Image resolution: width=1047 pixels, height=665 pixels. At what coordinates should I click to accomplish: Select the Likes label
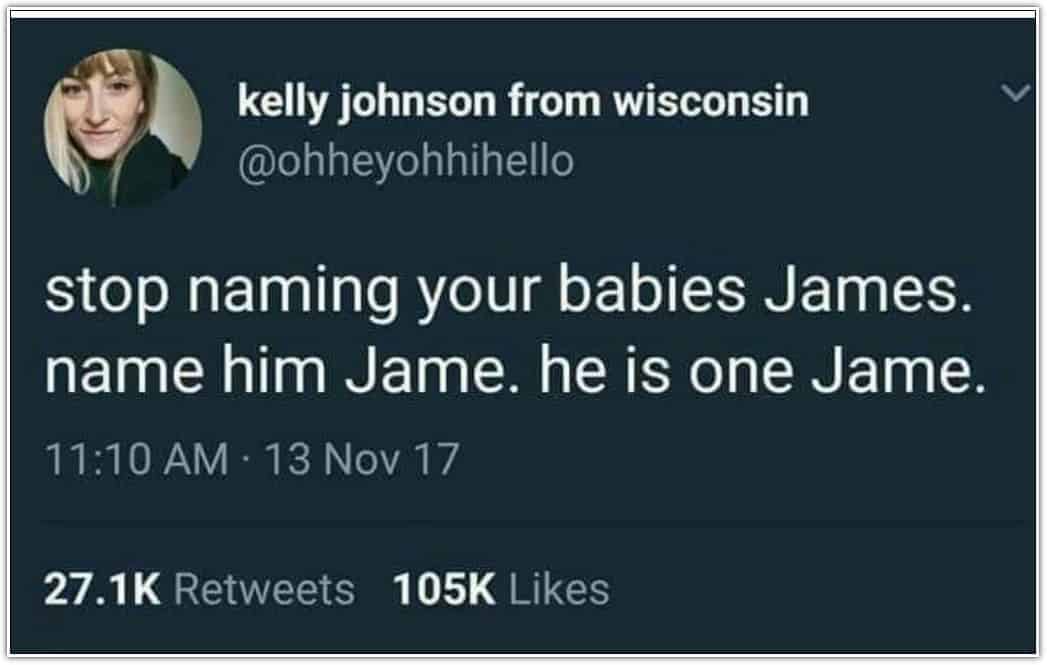560,589
